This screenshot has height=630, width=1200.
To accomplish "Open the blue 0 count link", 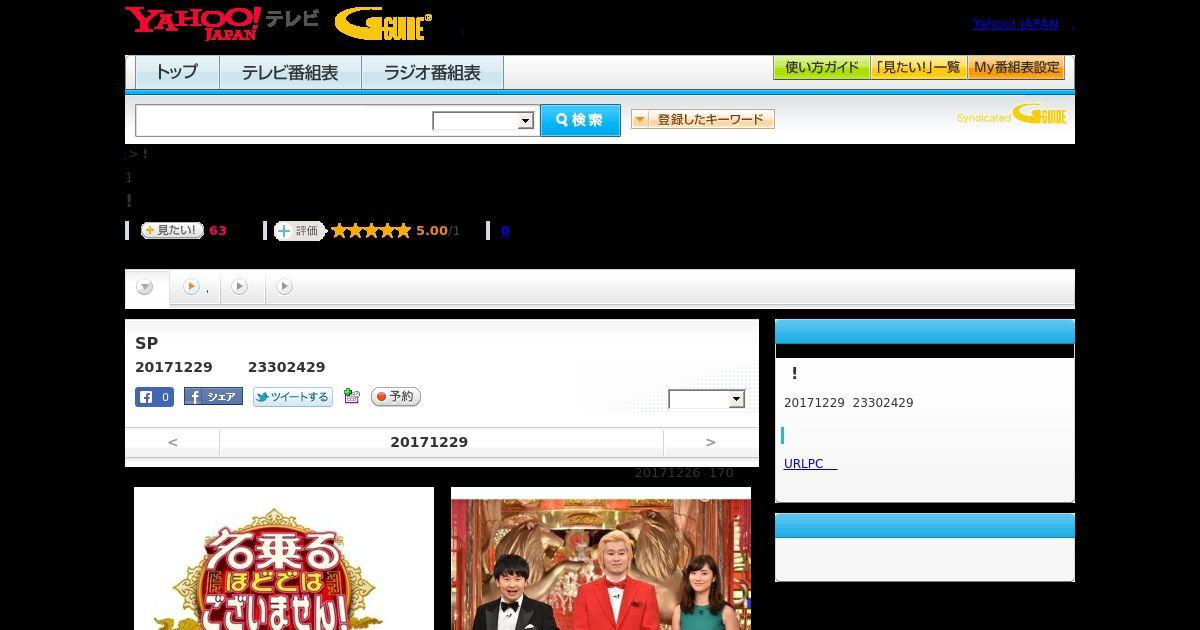I will [x=505, y=231].
